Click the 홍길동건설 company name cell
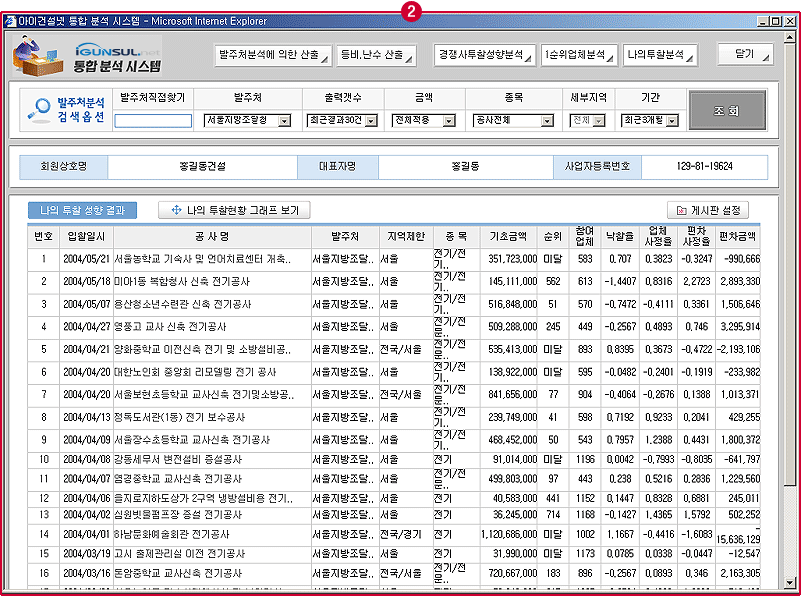This screenshot has width=801, height=596. coord(203,166)
